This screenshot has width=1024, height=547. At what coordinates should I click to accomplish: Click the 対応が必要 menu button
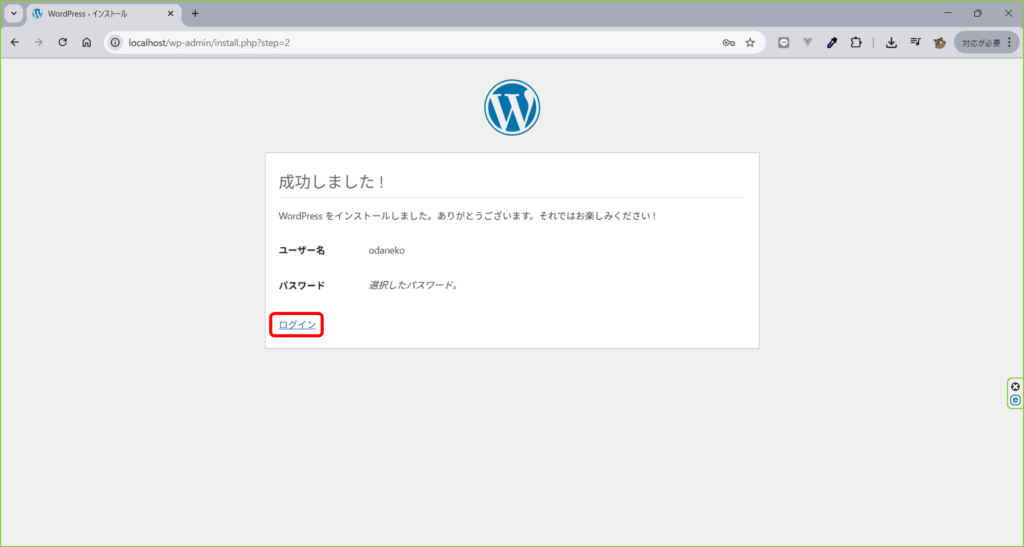tap(985, 43)
